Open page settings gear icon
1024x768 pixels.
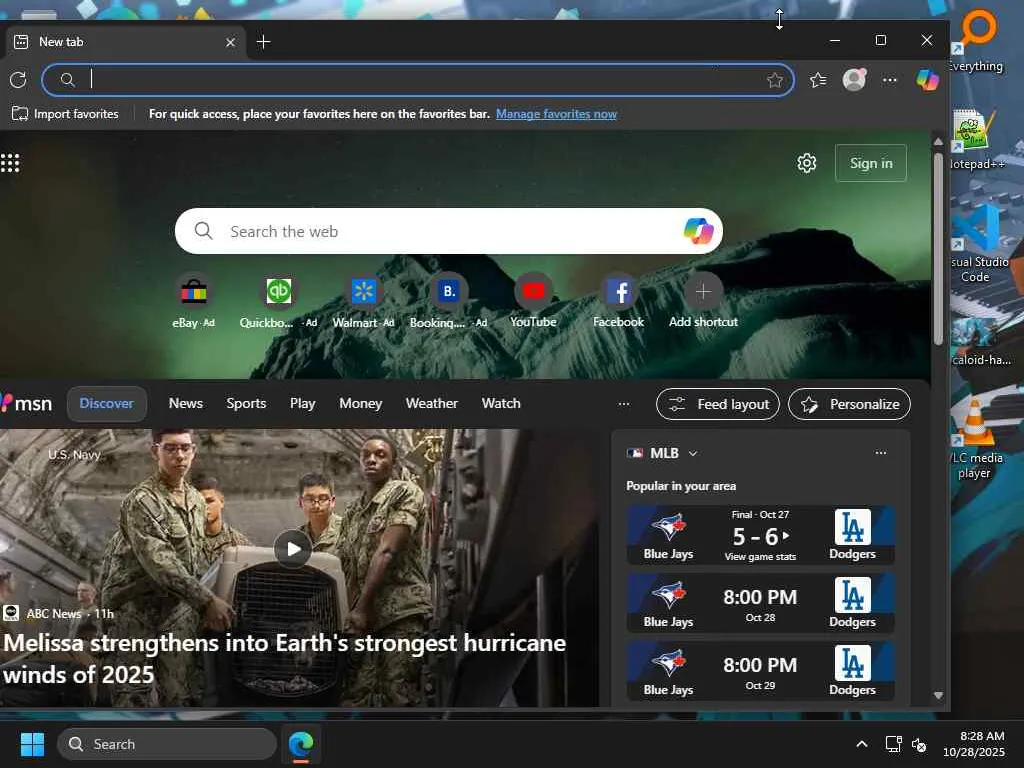tap(807, 163)
